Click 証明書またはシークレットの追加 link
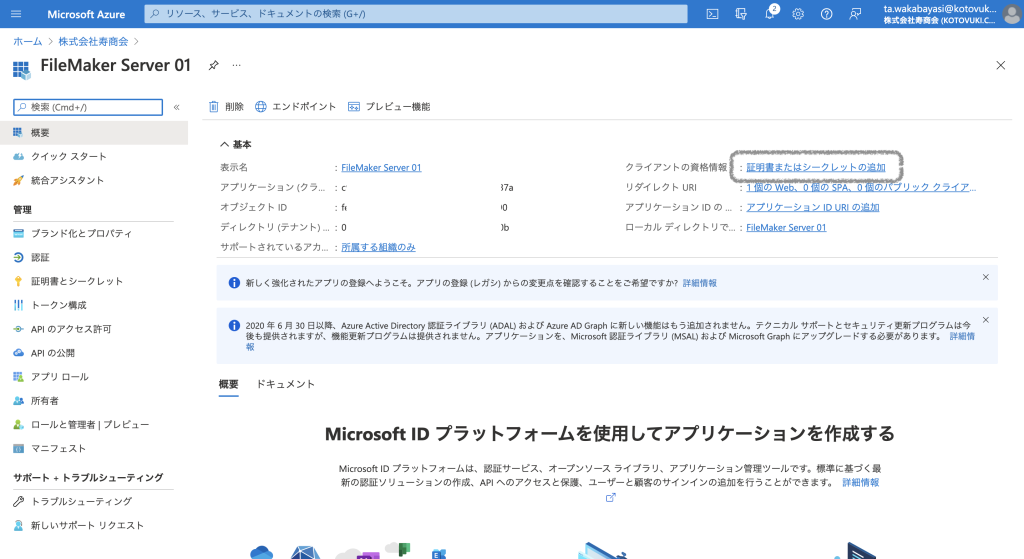This screenshot has width=1024, height=559. (x=816, y=167)
